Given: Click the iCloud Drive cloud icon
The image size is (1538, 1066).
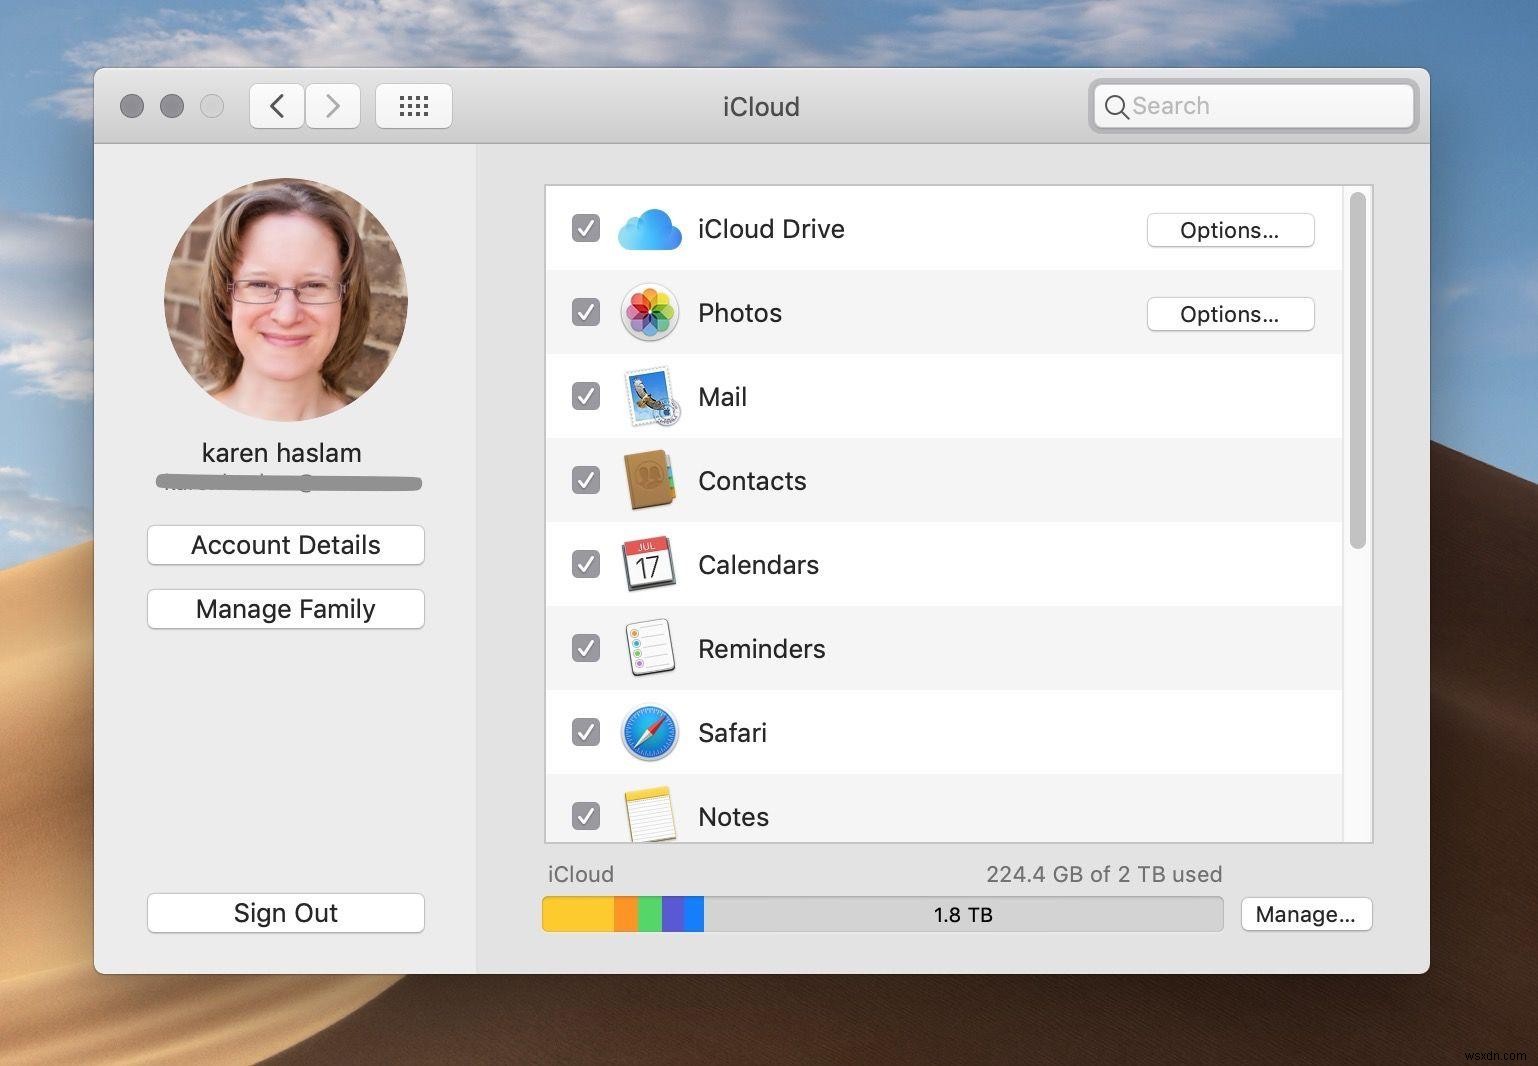Looking at the screenshot, I should click(650, 229).
